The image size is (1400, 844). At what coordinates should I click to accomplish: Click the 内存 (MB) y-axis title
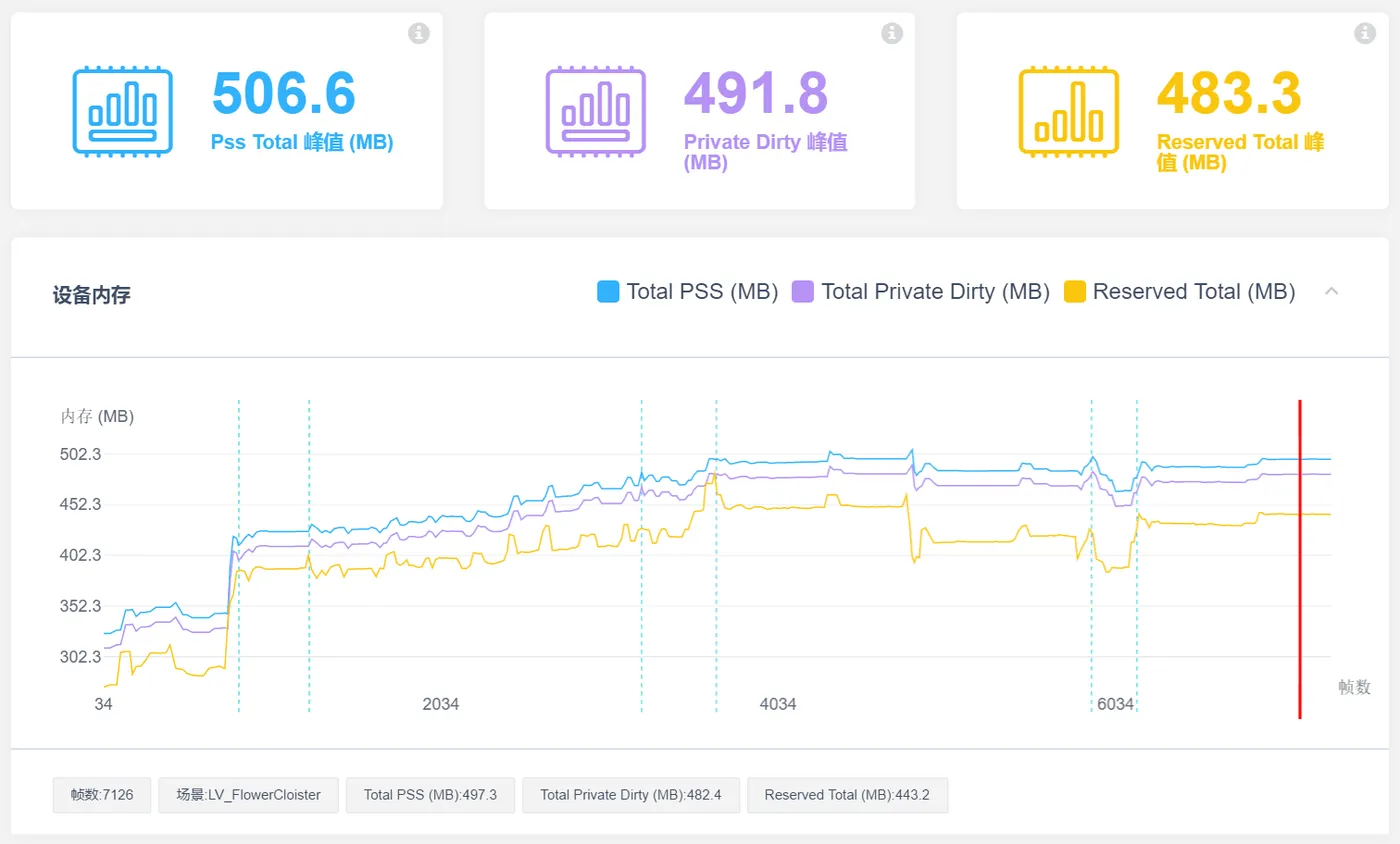pyautogui.click(x=97, y=416)
